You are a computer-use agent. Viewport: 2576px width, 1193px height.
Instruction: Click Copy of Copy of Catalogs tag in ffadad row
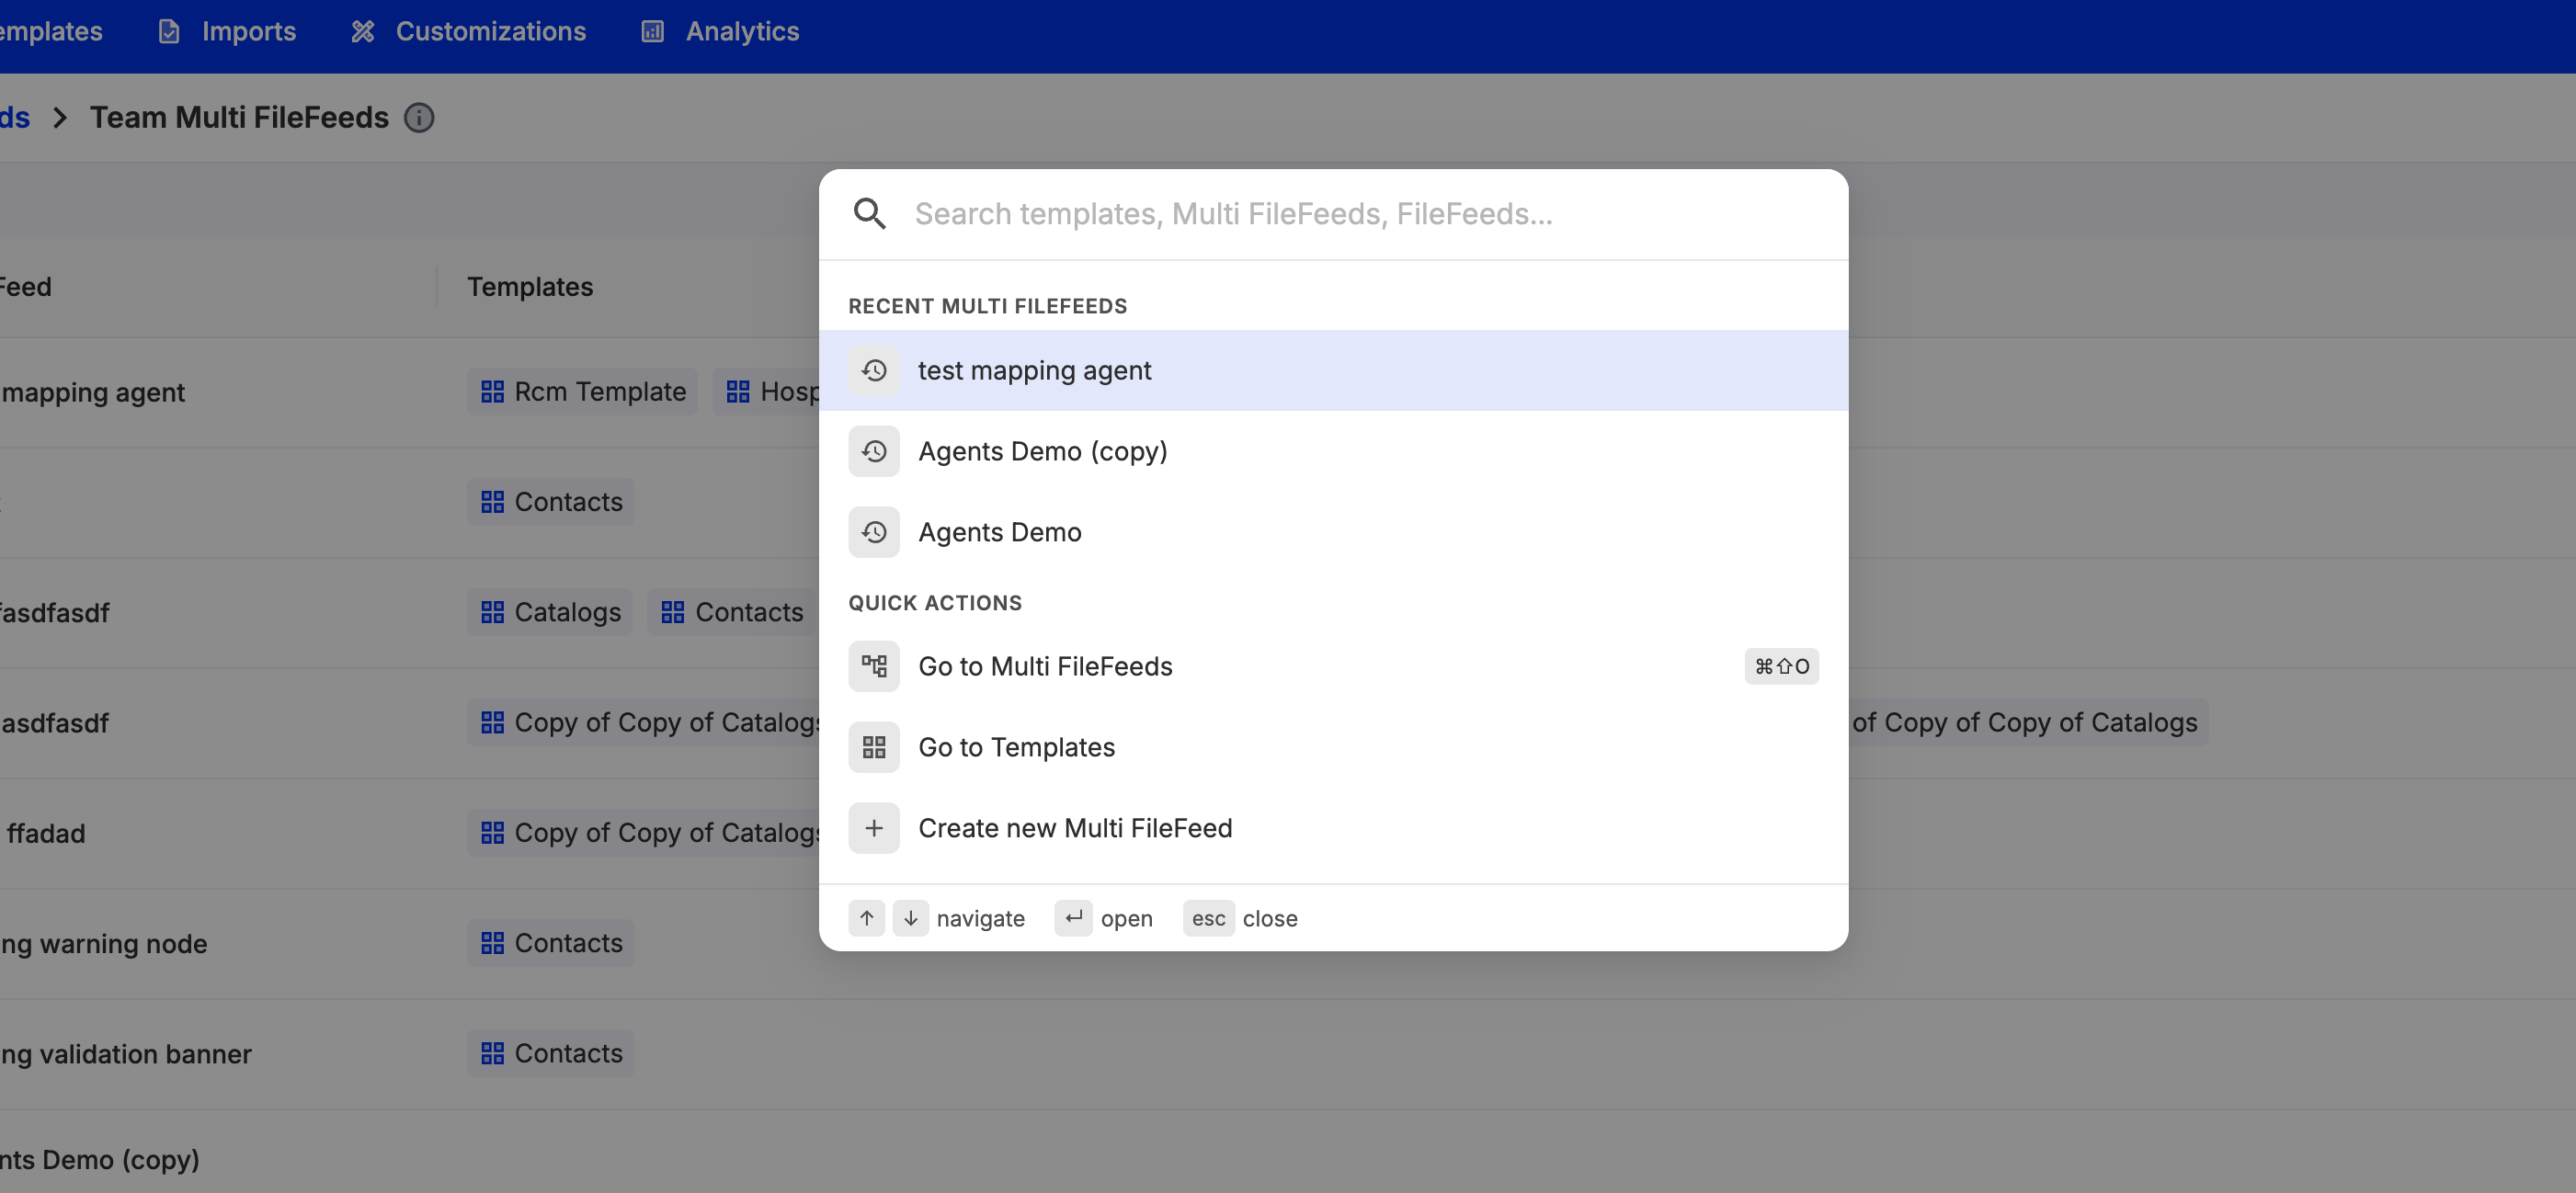[644, 832]
